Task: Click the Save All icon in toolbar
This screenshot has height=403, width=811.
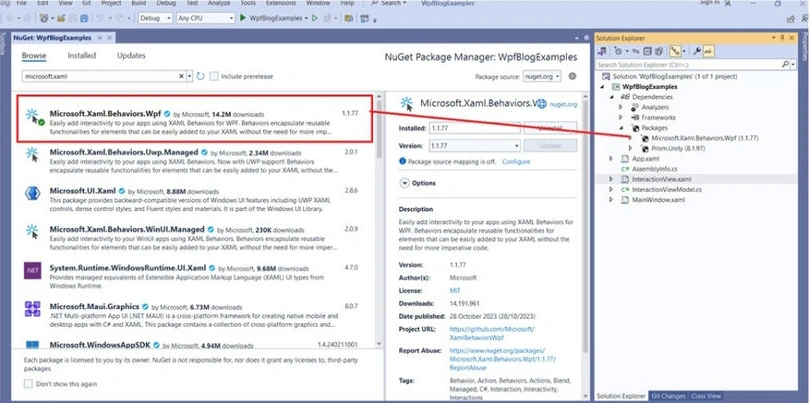Action: click(x=84, y=18)
